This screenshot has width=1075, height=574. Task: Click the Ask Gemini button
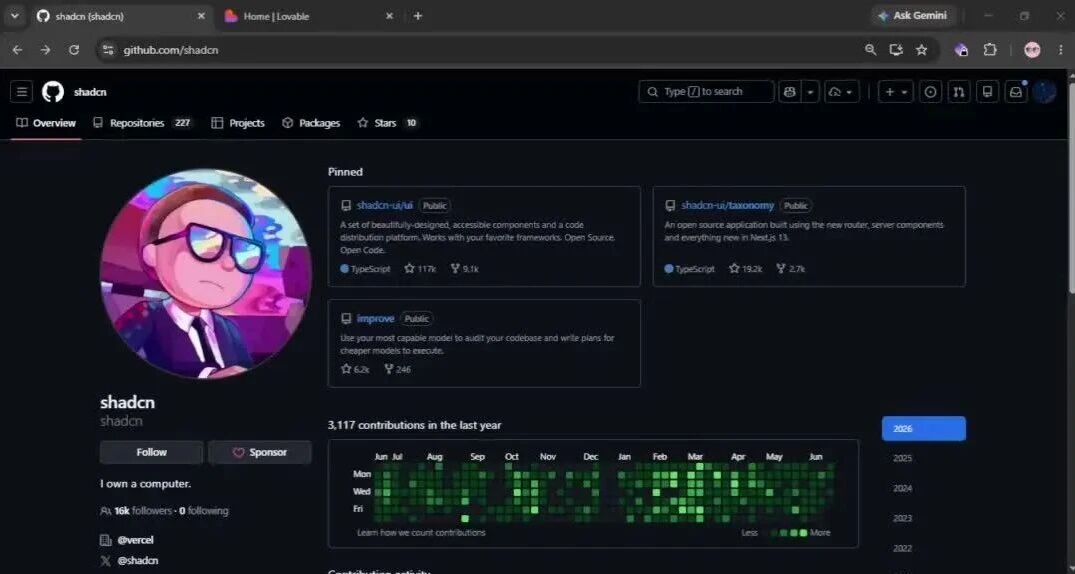(x=913, y=16)
